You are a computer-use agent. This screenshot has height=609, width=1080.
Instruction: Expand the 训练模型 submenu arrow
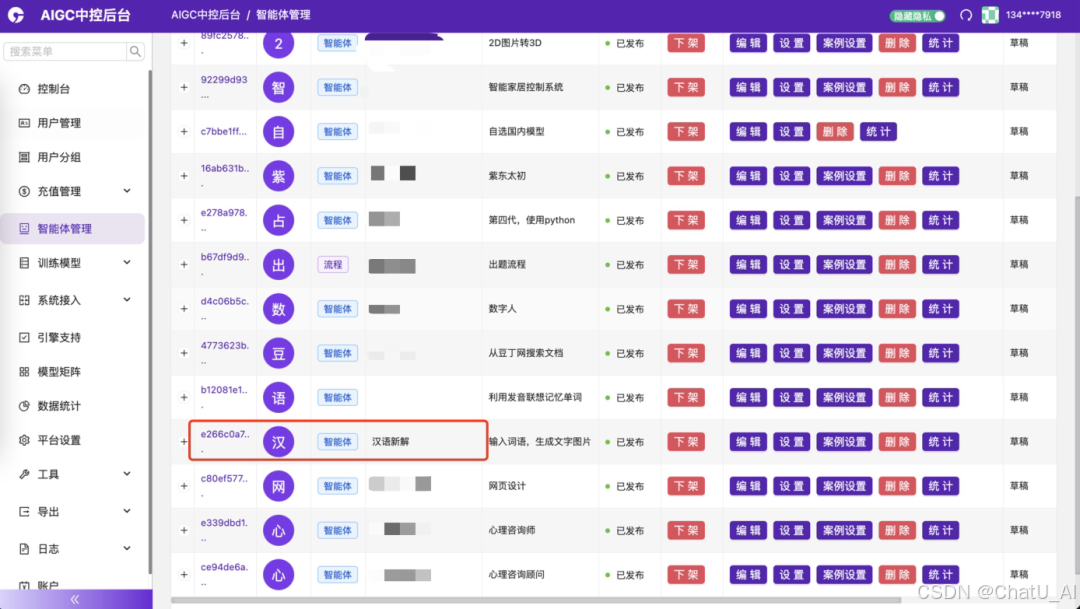127,262
